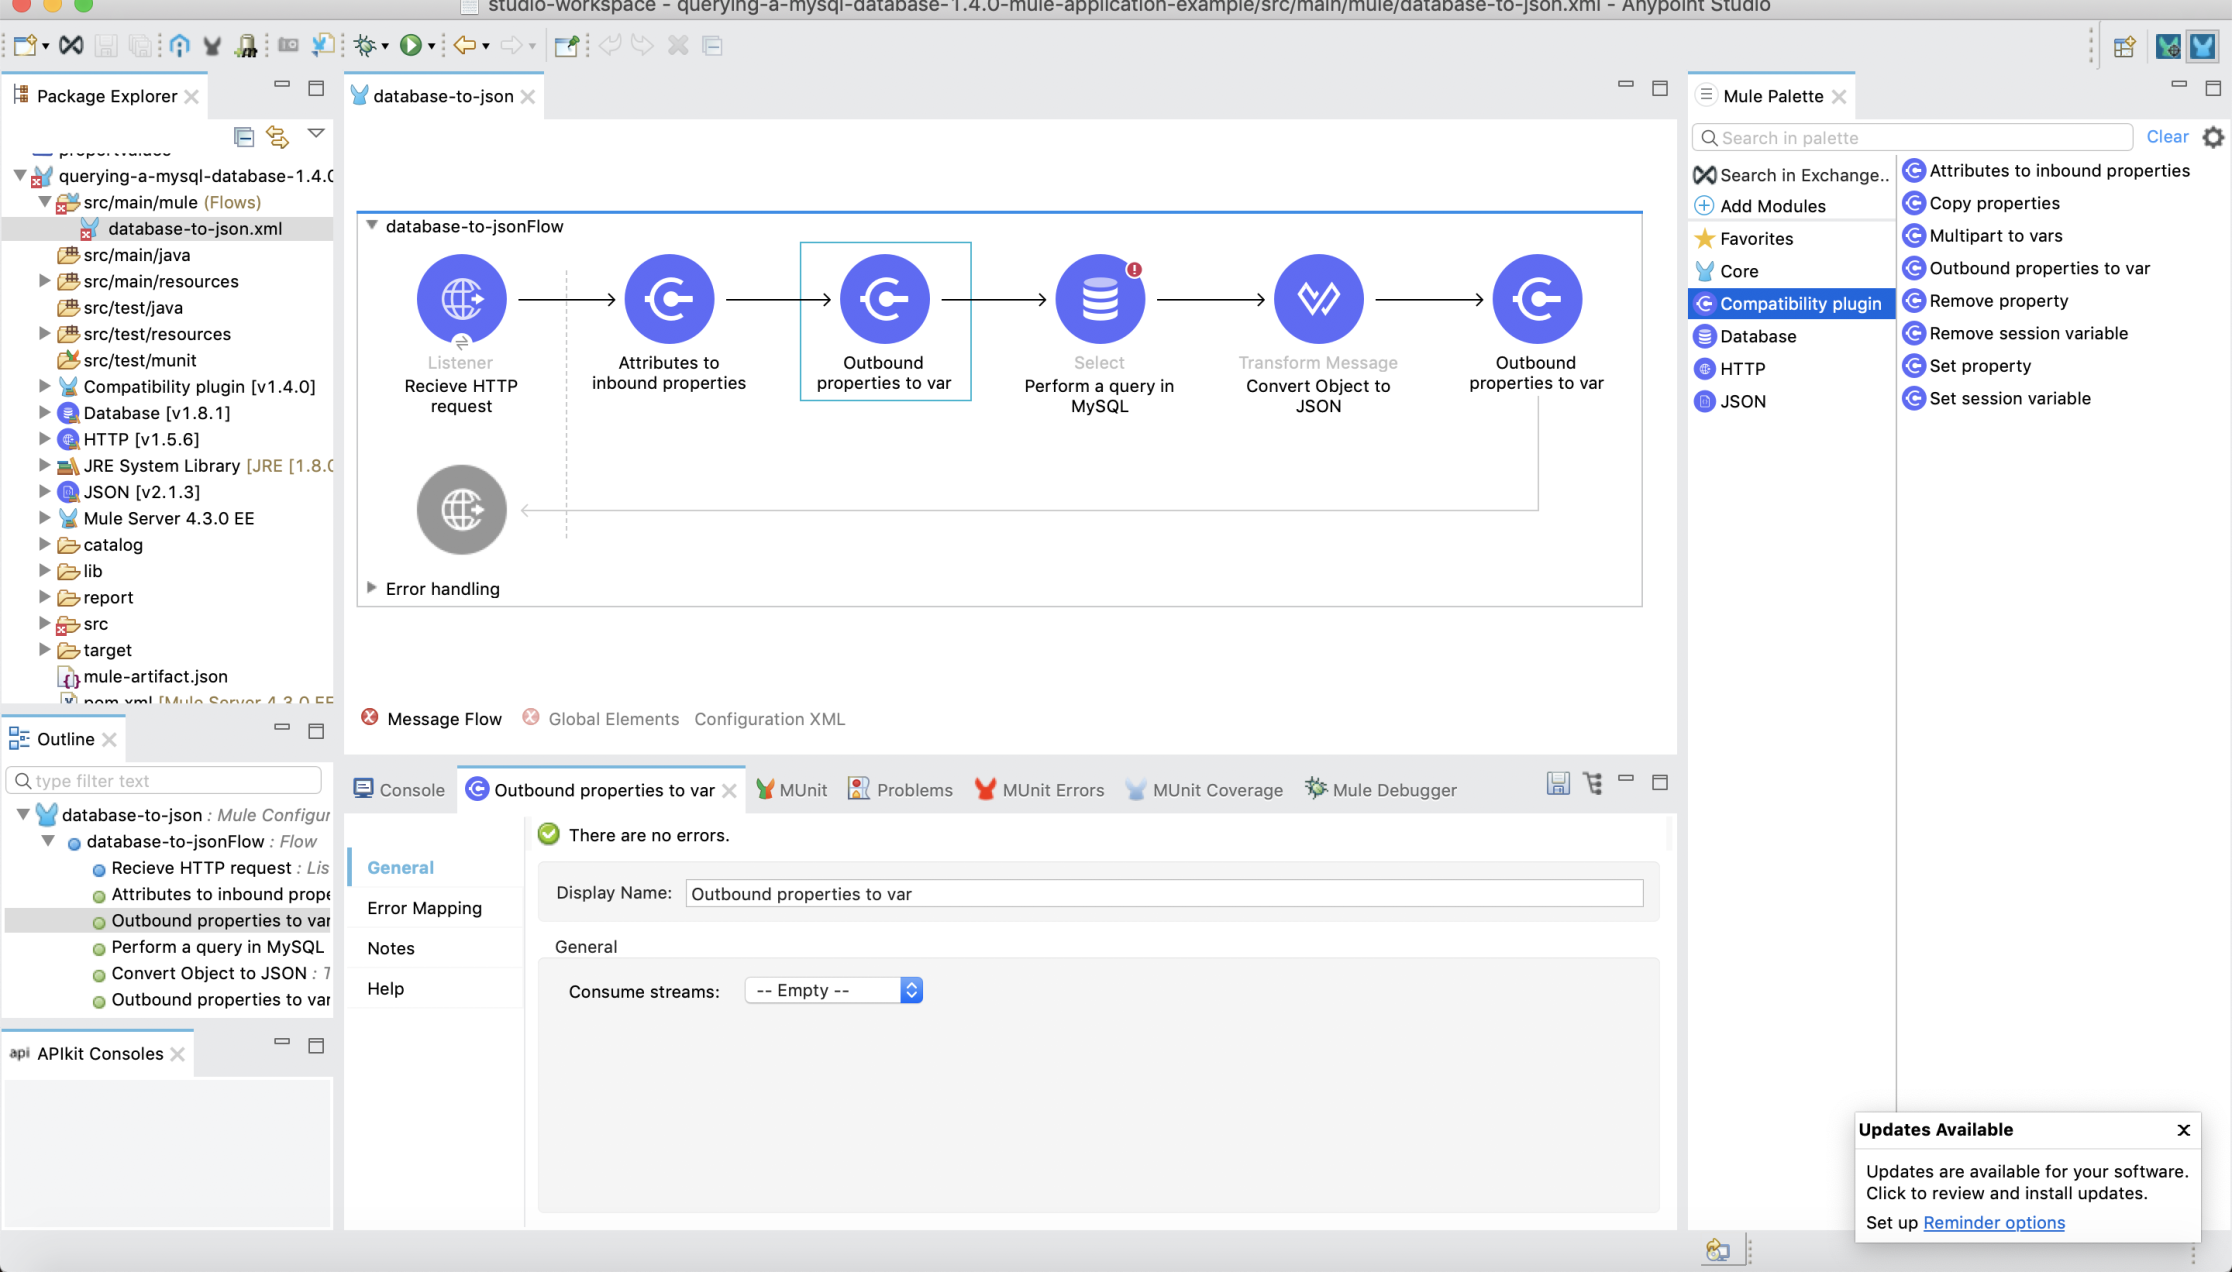
Task: Click the Display Name input field
Action: 1163,893
